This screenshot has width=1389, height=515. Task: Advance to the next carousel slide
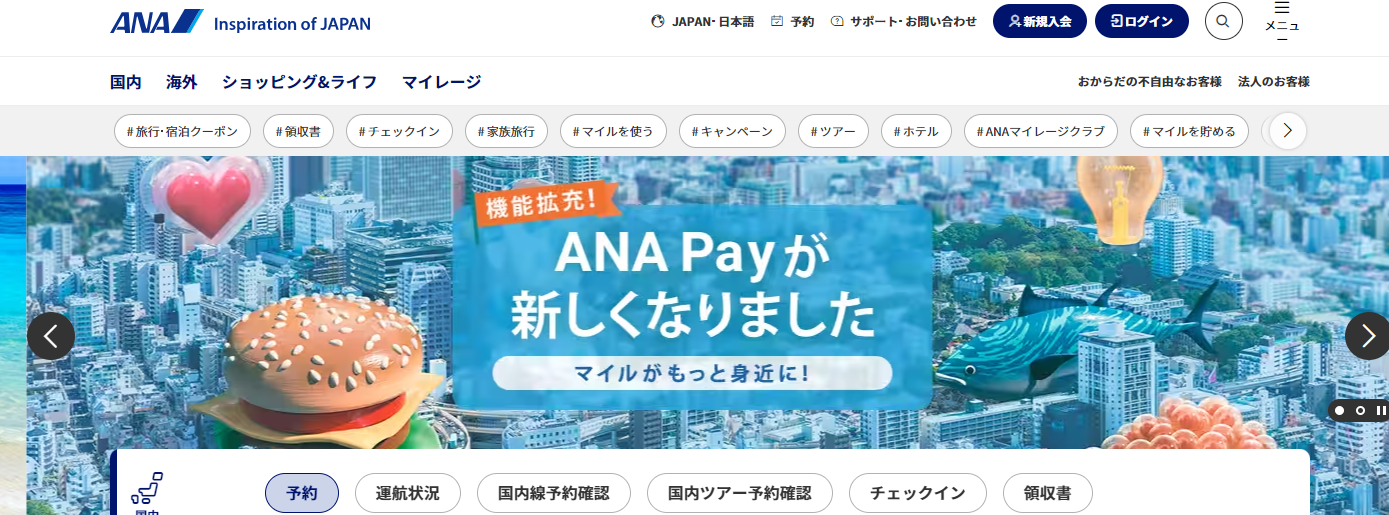point(1368,336)
